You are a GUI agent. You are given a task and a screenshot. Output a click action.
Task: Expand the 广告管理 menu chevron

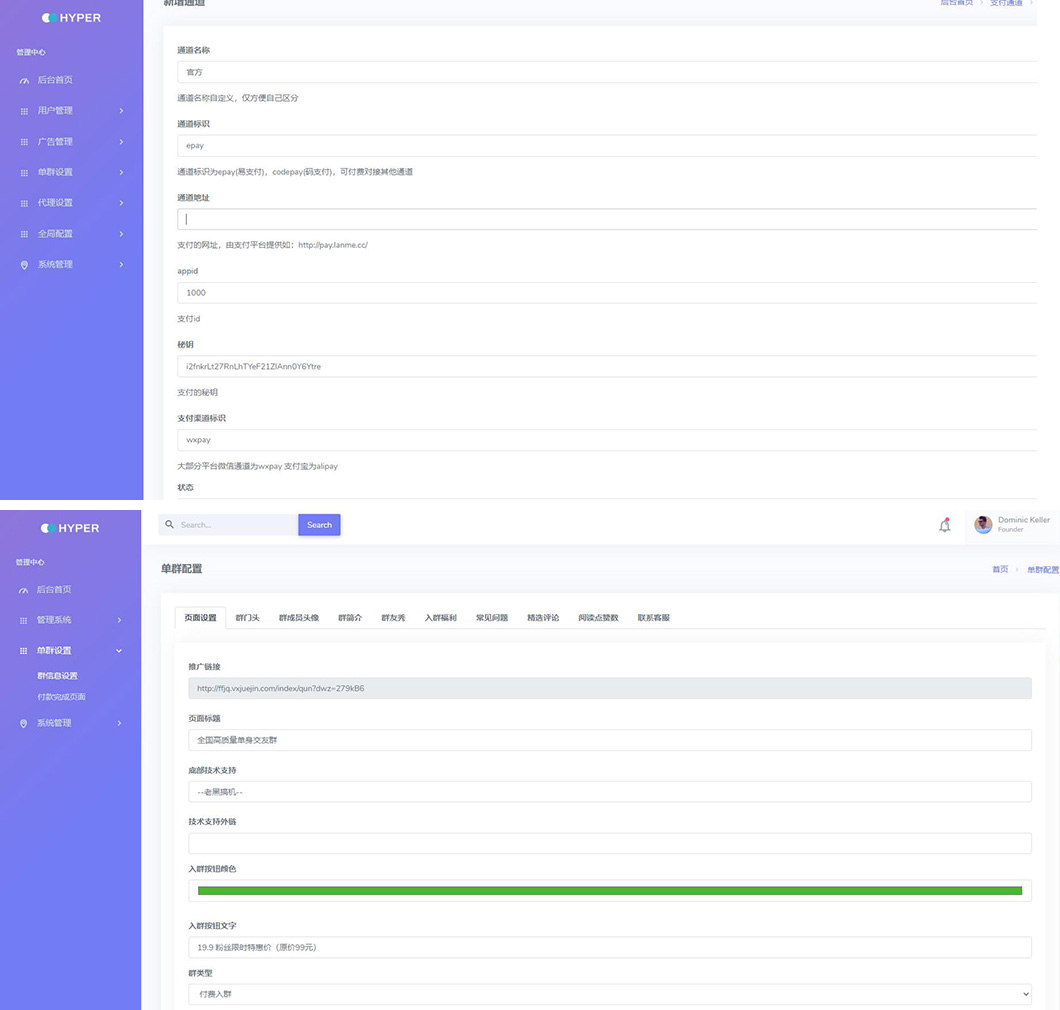[122, 142]
